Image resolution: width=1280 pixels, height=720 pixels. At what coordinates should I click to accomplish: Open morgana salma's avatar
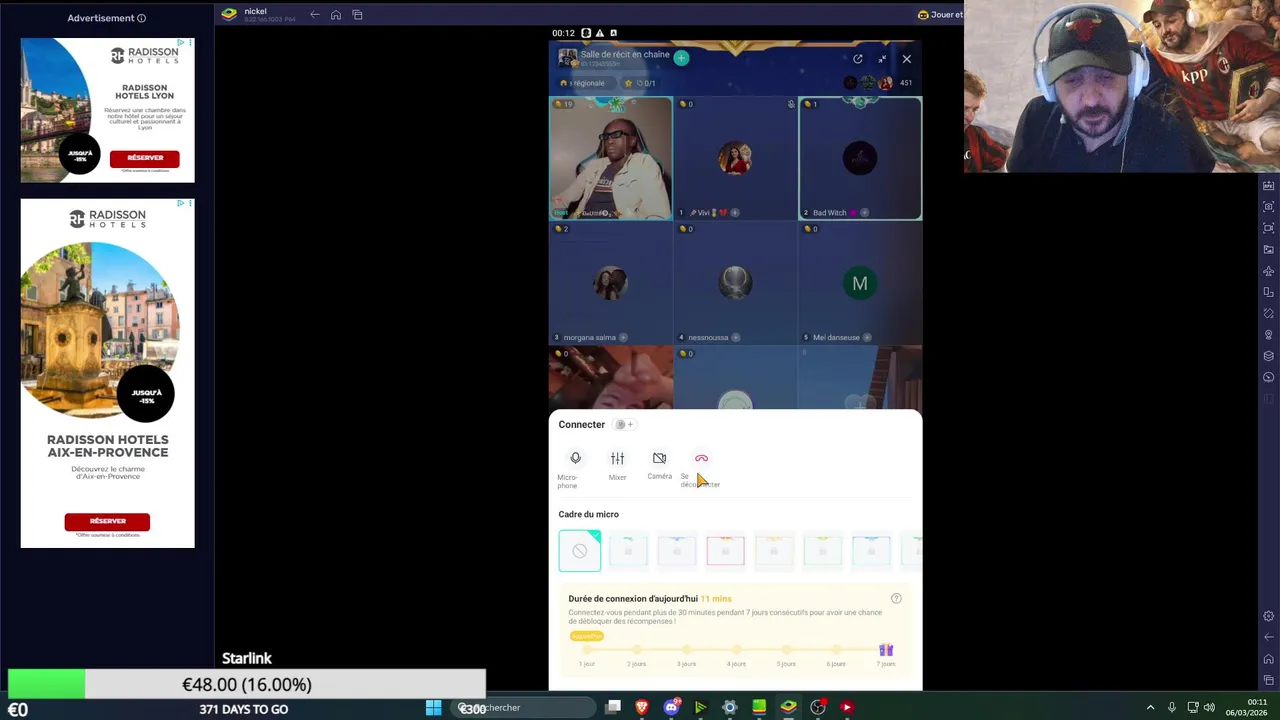click(610, 283)
